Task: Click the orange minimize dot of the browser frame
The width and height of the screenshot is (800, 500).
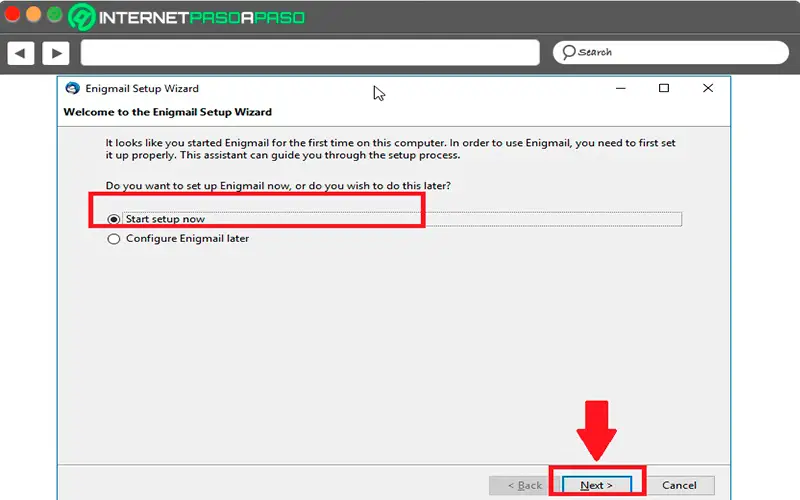Action: [33, 14]
